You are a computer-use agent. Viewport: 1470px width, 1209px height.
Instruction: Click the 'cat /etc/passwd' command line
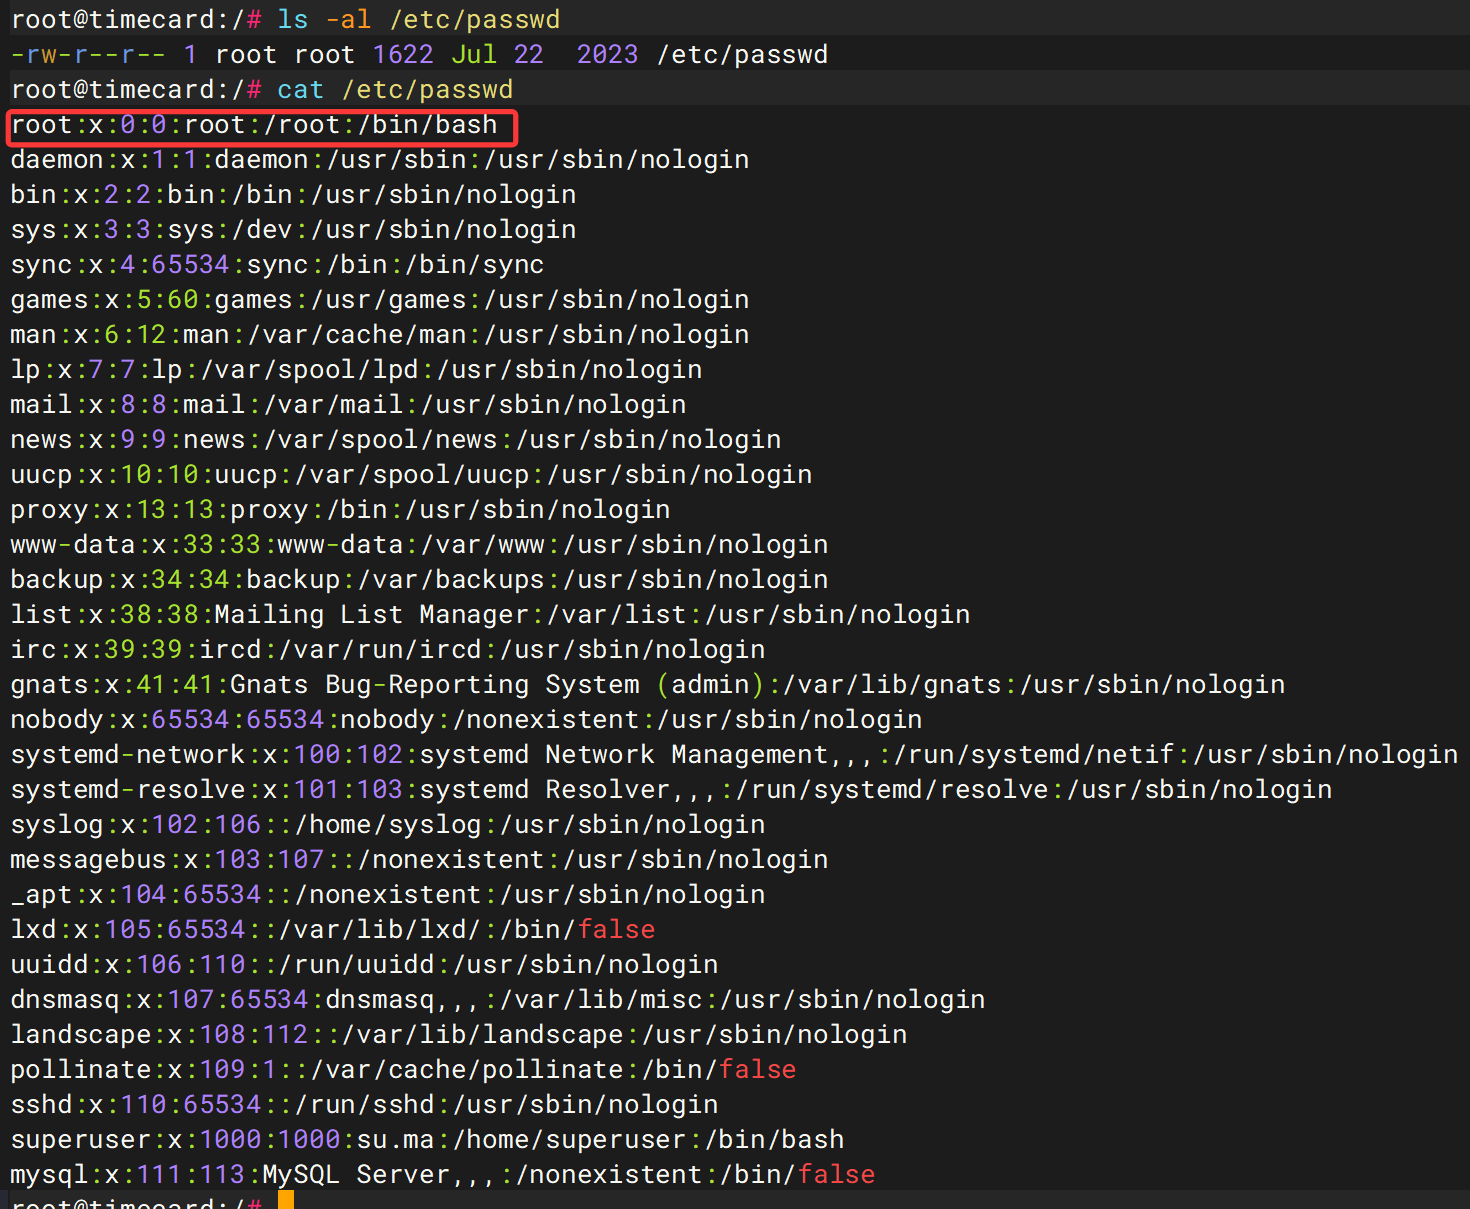click(262, 89)
